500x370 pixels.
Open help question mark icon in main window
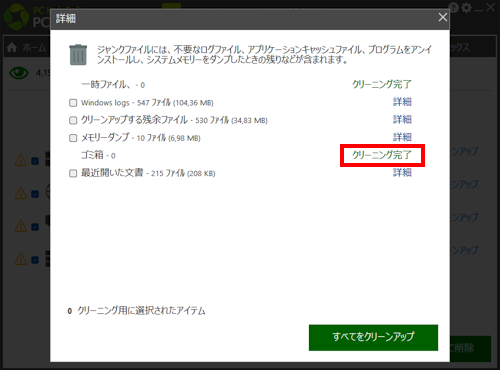(454, 8)
